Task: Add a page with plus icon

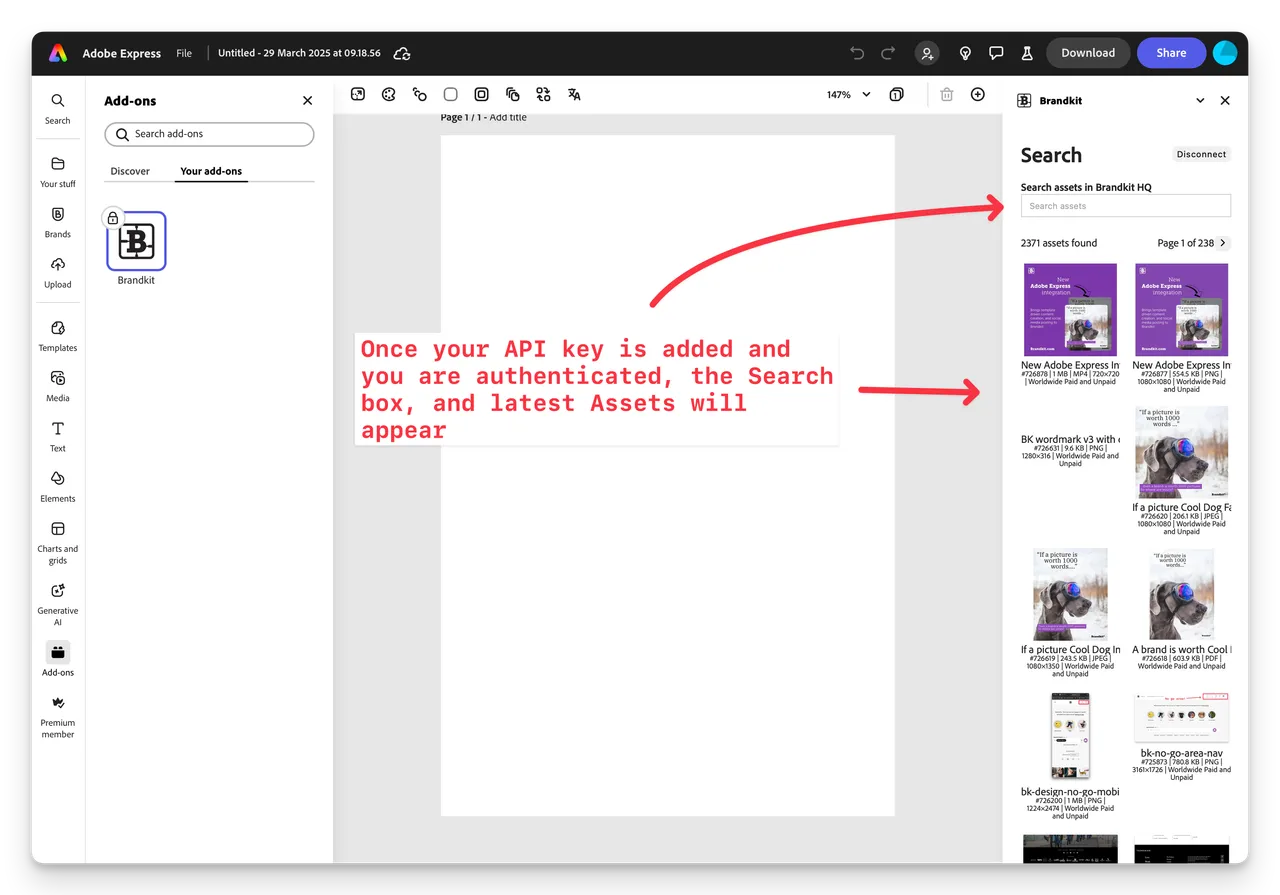Action: click(978, 94)
